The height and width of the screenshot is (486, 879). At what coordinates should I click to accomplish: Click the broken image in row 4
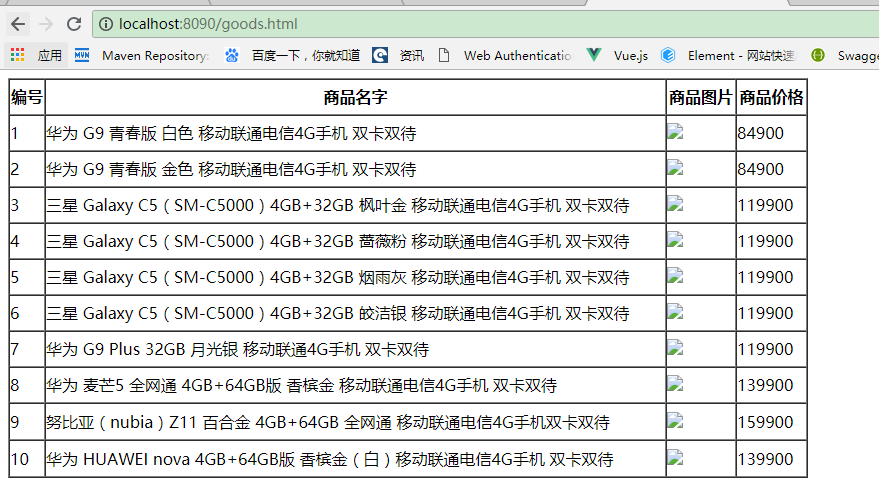point(675,239)
